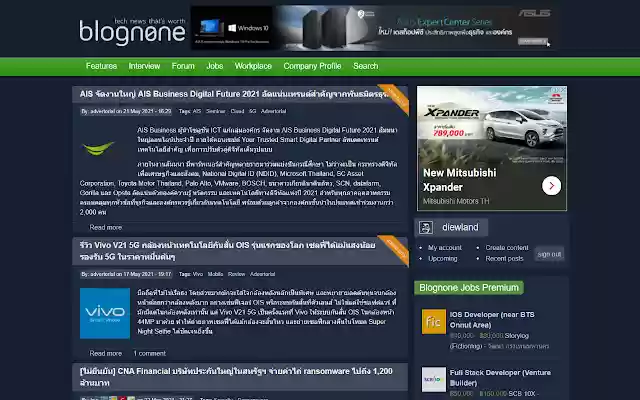Screen dimensions: 640x400
Task: Click the arrow button on the Xpander ad
Action: [x=551, y=186]
